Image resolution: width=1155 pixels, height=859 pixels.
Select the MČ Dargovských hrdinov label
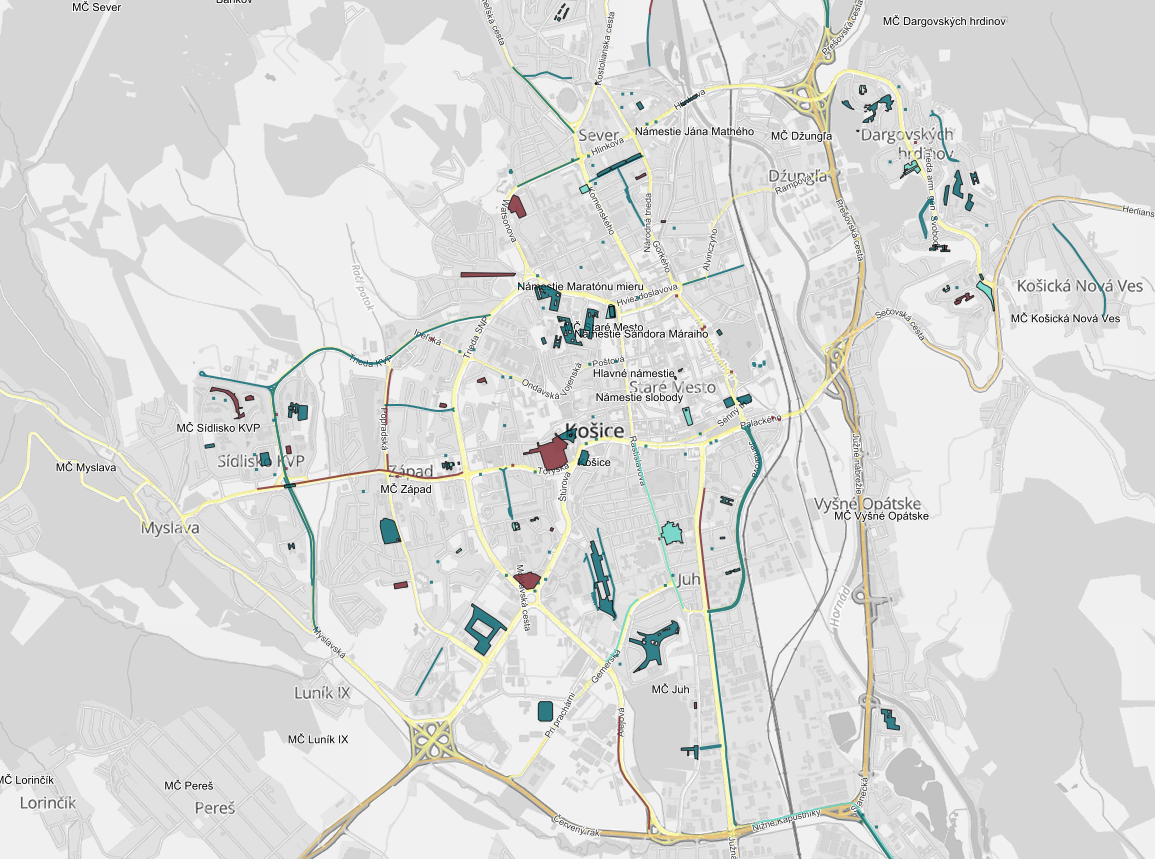pos(943,21)
